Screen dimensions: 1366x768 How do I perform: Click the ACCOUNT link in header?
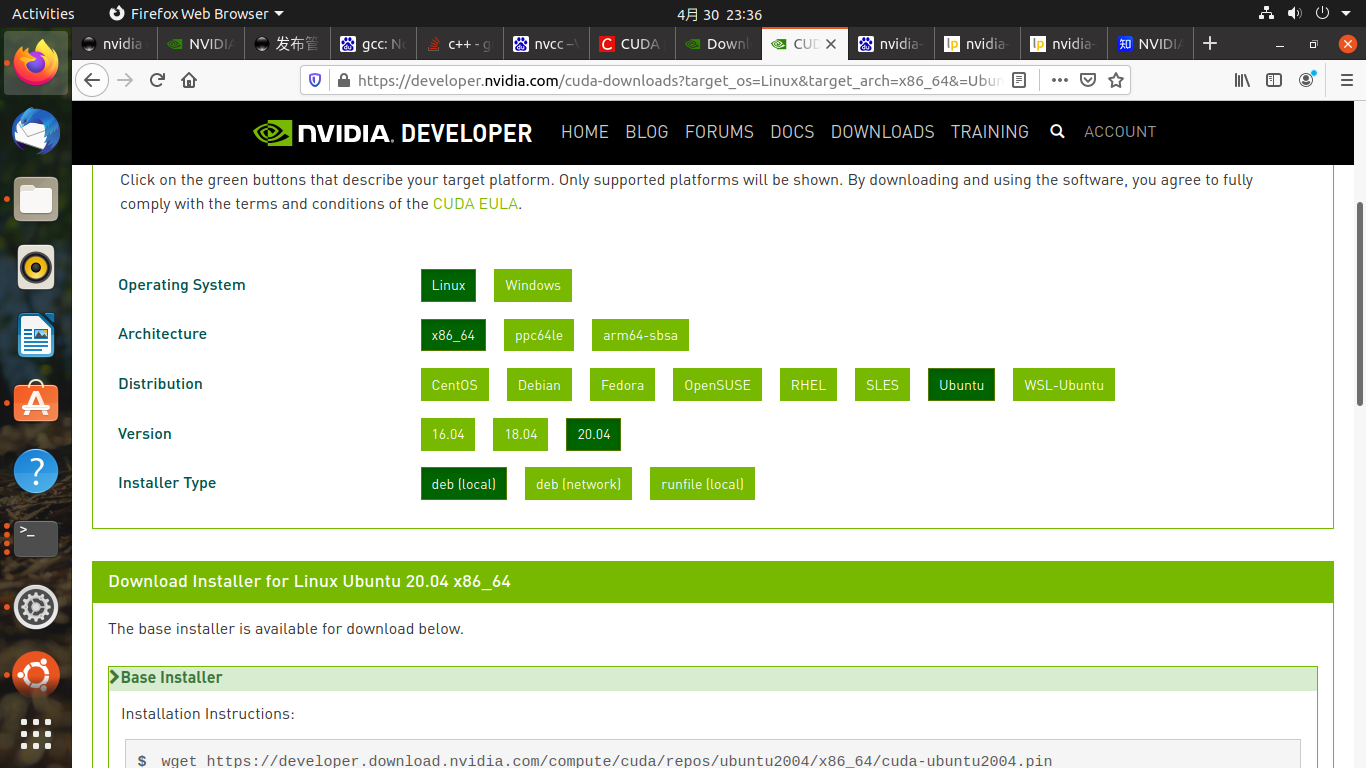coord(1119,132)
